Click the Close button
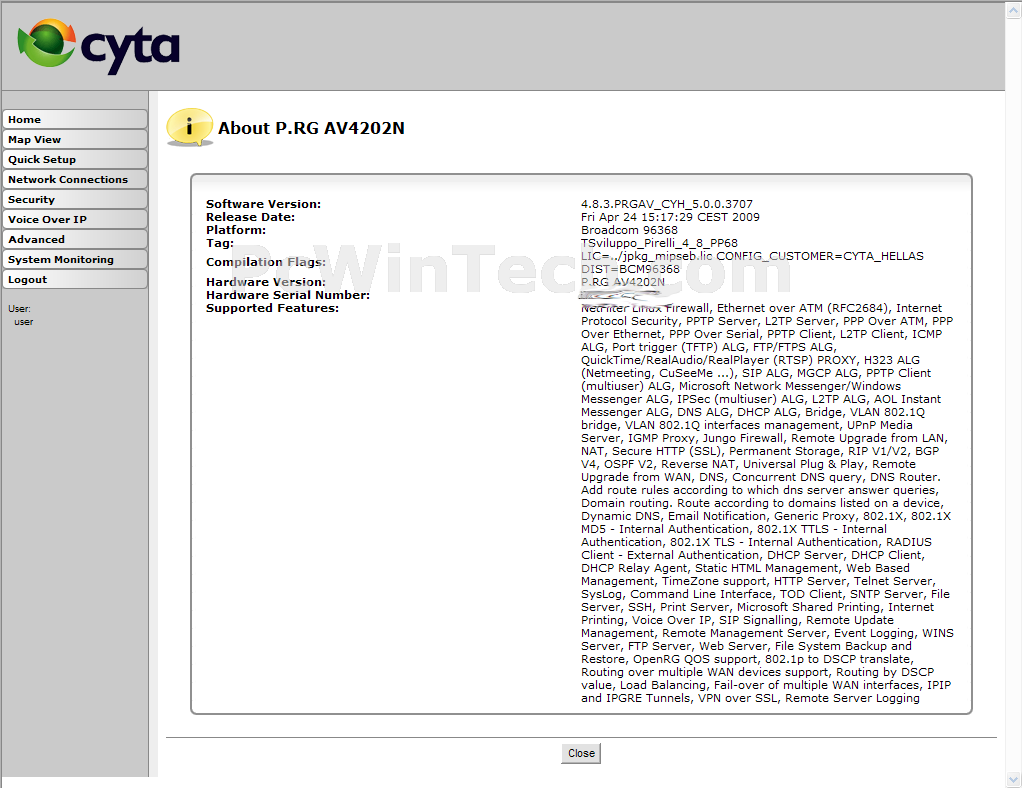1022x788 pixels. 581,753
